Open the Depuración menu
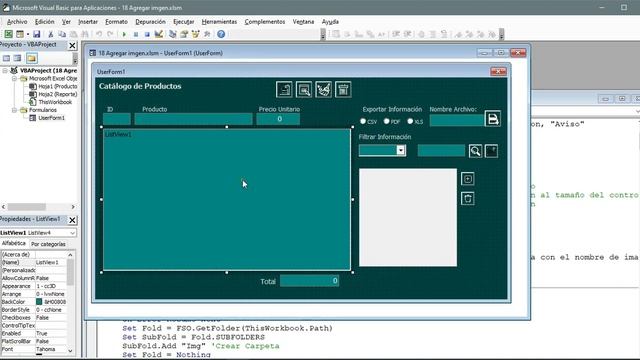640x360 pixels. tap(151, 22)
